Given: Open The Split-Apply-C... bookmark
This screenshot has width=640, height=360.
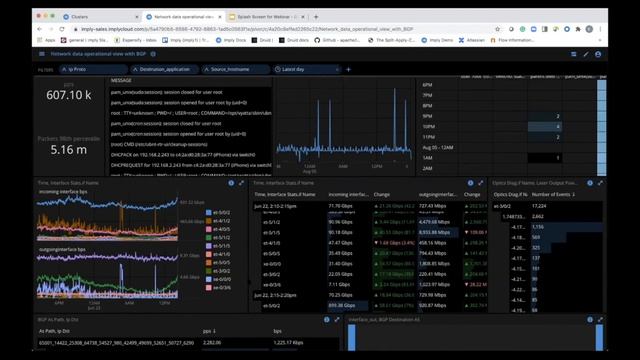Looking at the screenshot, I should pos(392,40).
